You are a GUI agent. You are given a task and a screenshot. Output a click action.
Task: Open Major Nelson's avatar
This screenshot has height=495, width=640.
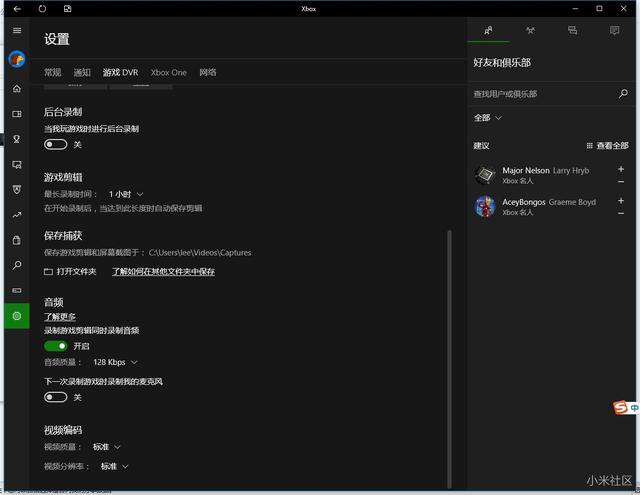pyautogui.click(x=485, y=175)
